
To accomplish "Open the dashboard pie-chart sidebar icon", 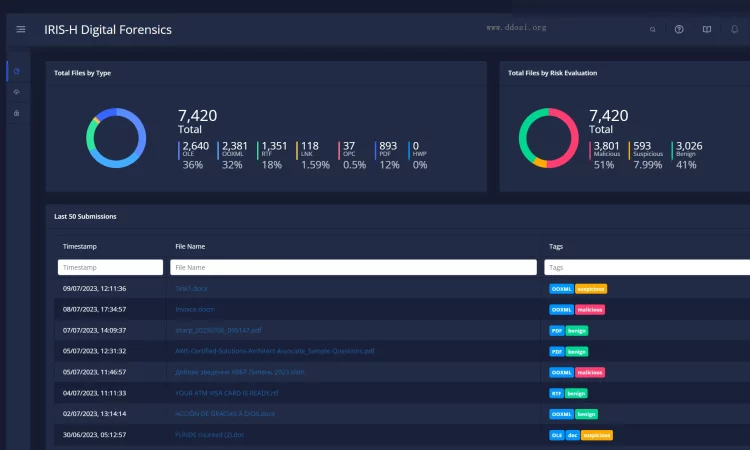I will (x=17, y=71).
